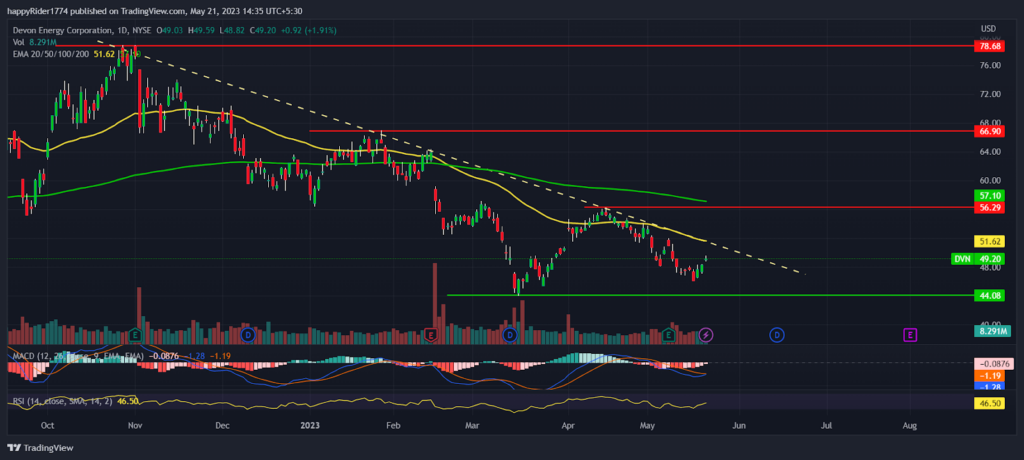The height and width of the screenshot is (460, 1024).
Task: Click the Oct label on time axis
Action: click(47, 425)
